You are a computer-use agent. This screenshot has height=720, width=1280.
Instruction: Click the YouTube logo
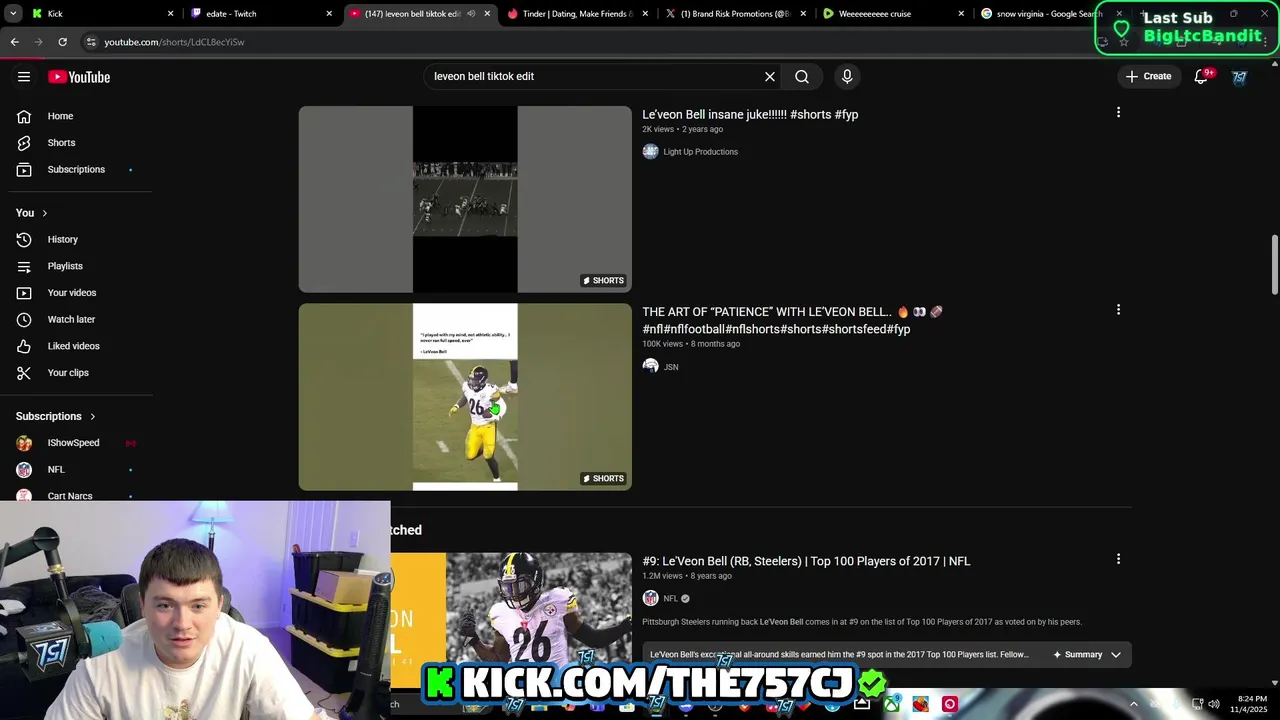pos(79,77)
